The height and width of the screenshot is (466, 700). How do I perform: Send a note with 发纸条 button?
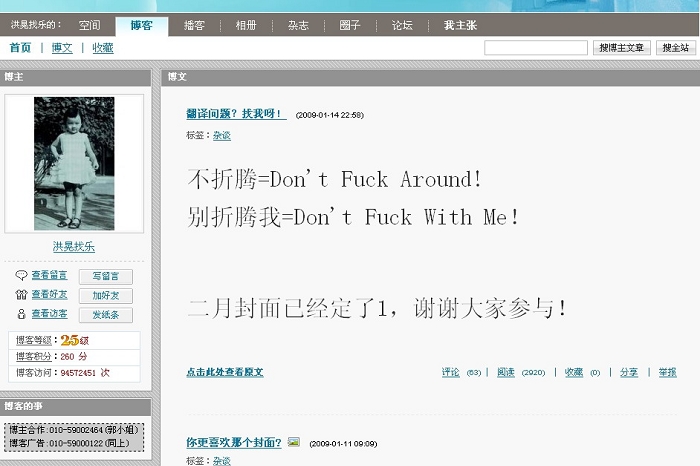click(105, 315)
